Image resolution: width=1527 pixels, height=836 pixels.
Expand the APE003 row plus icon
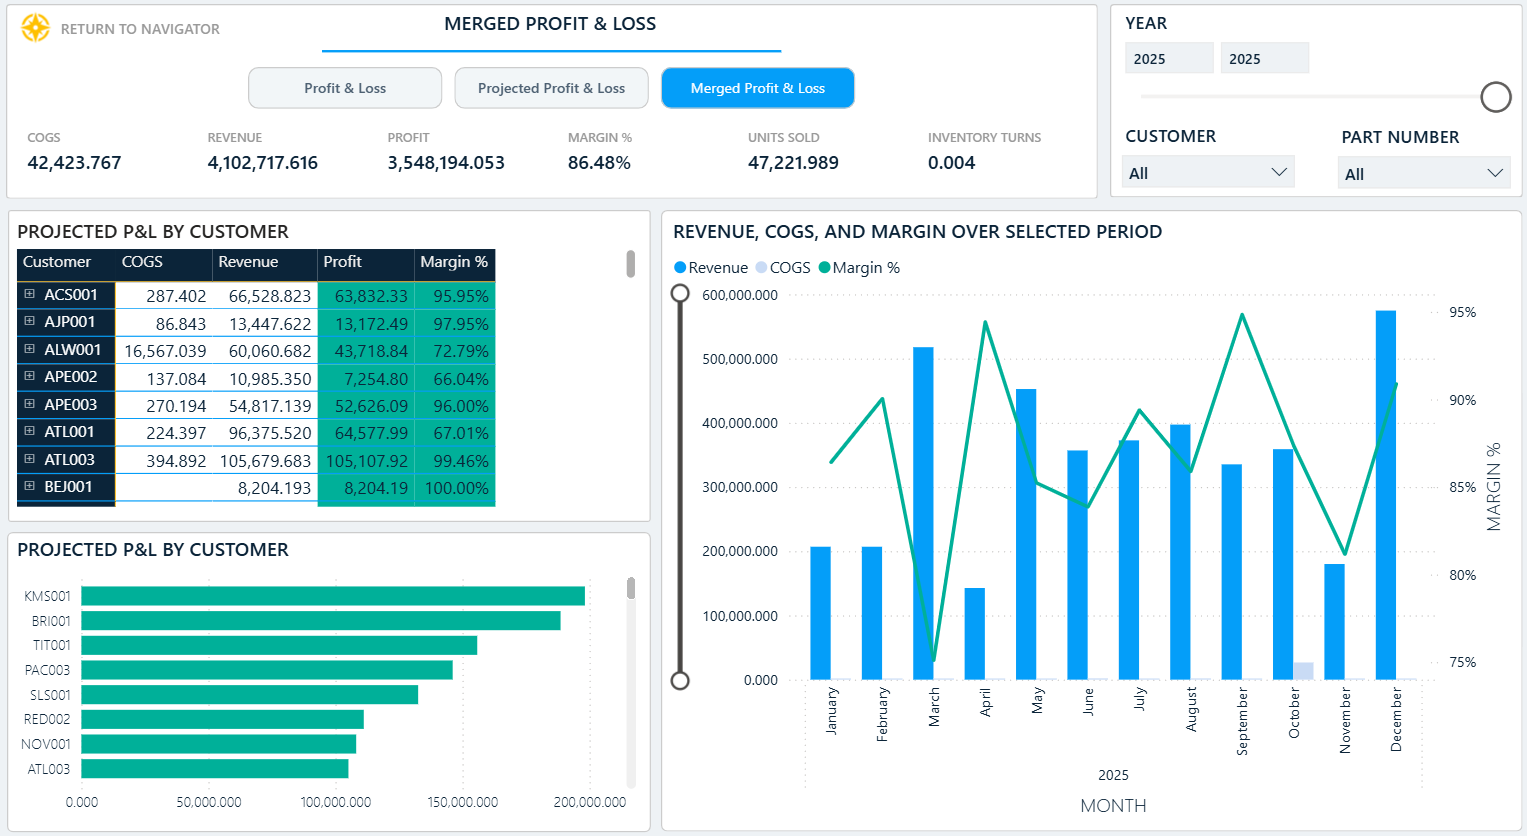(x=30, y=404)
